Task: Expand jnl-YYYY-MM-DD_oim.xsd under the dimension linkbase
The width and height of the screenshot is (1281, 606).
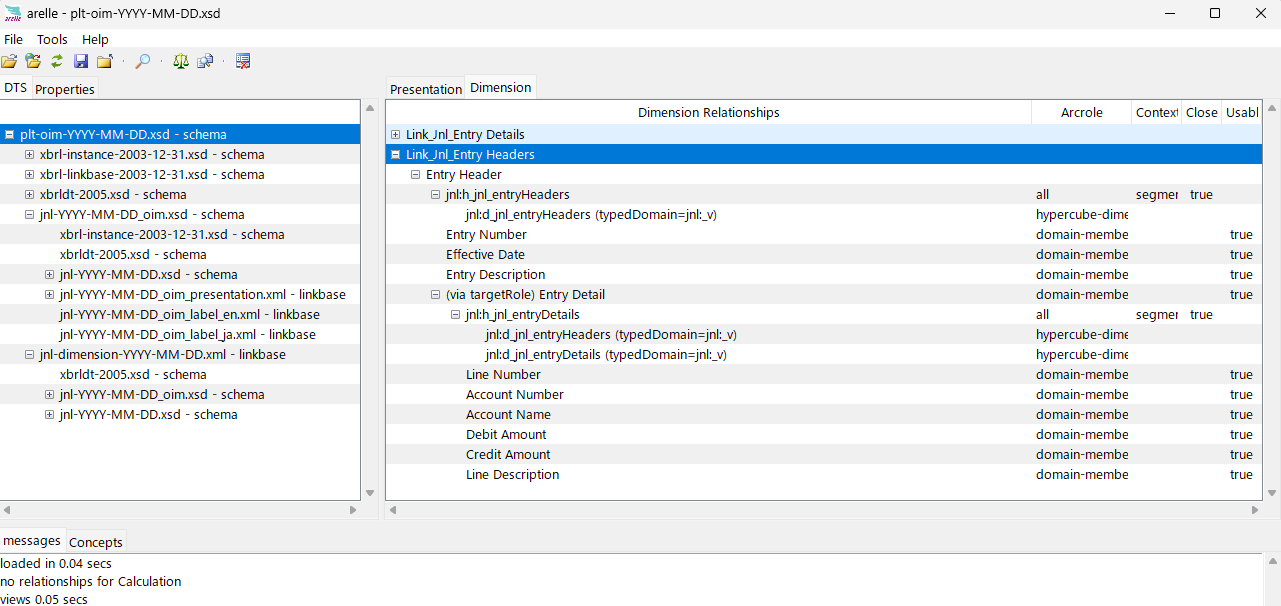Action: 49,394
